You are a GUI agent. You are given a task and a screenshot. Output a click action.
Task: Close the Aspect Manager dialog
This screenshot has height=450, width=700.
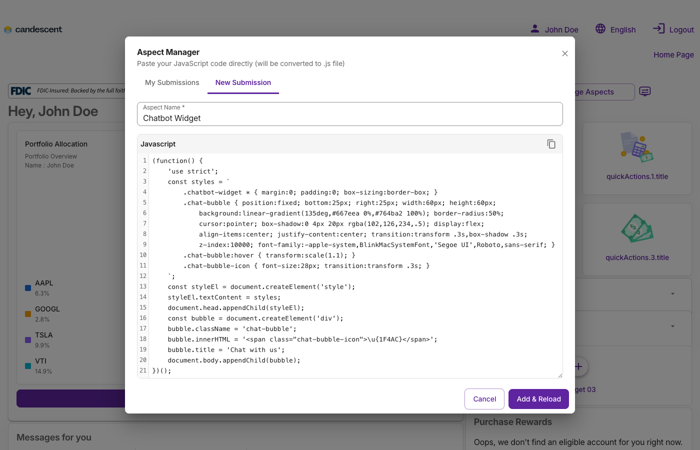click(565, 54)
